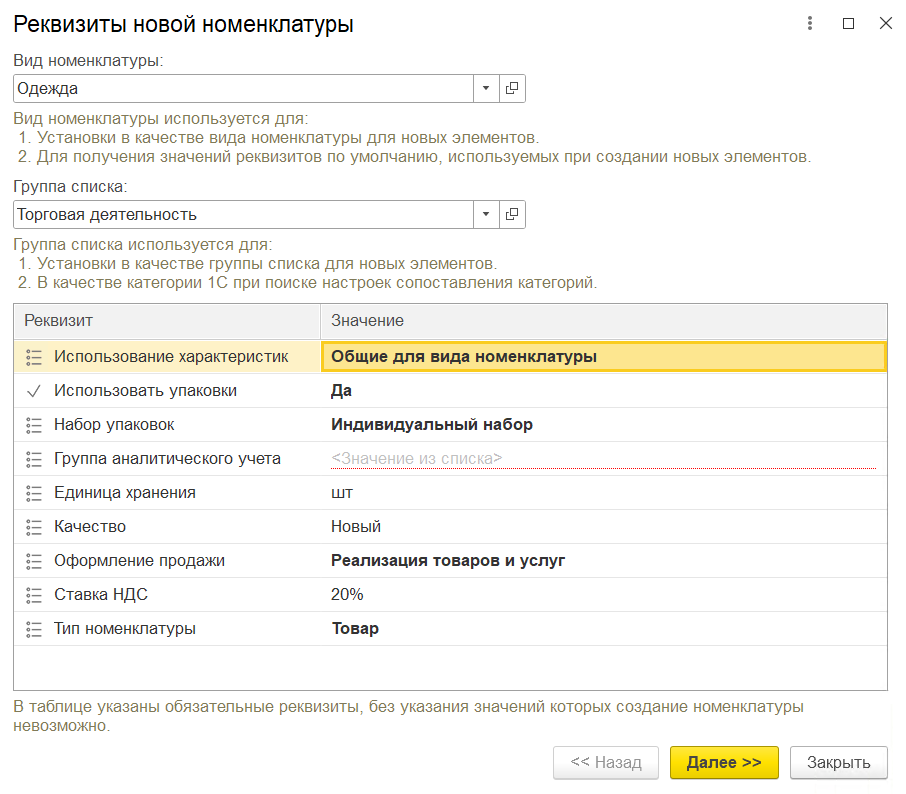This screenshot has height=794, width=906.
Task: Open the Одежда item form button
Action: [x=512, y=88]
